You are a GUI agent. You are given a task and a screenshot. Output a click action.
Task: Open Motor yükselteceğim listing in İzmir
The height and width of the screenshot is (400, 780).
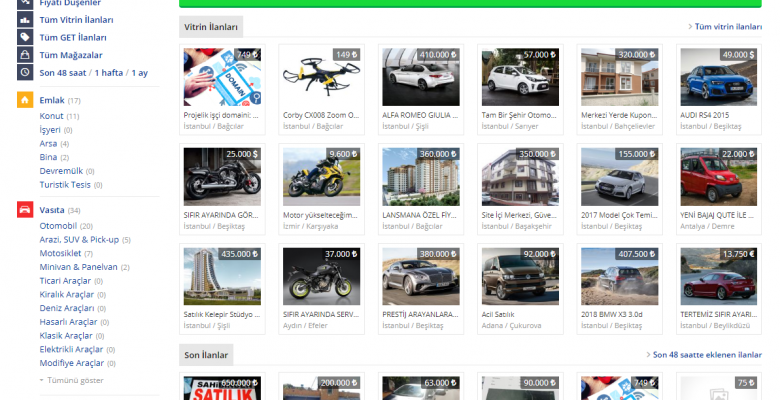point(321,190)
